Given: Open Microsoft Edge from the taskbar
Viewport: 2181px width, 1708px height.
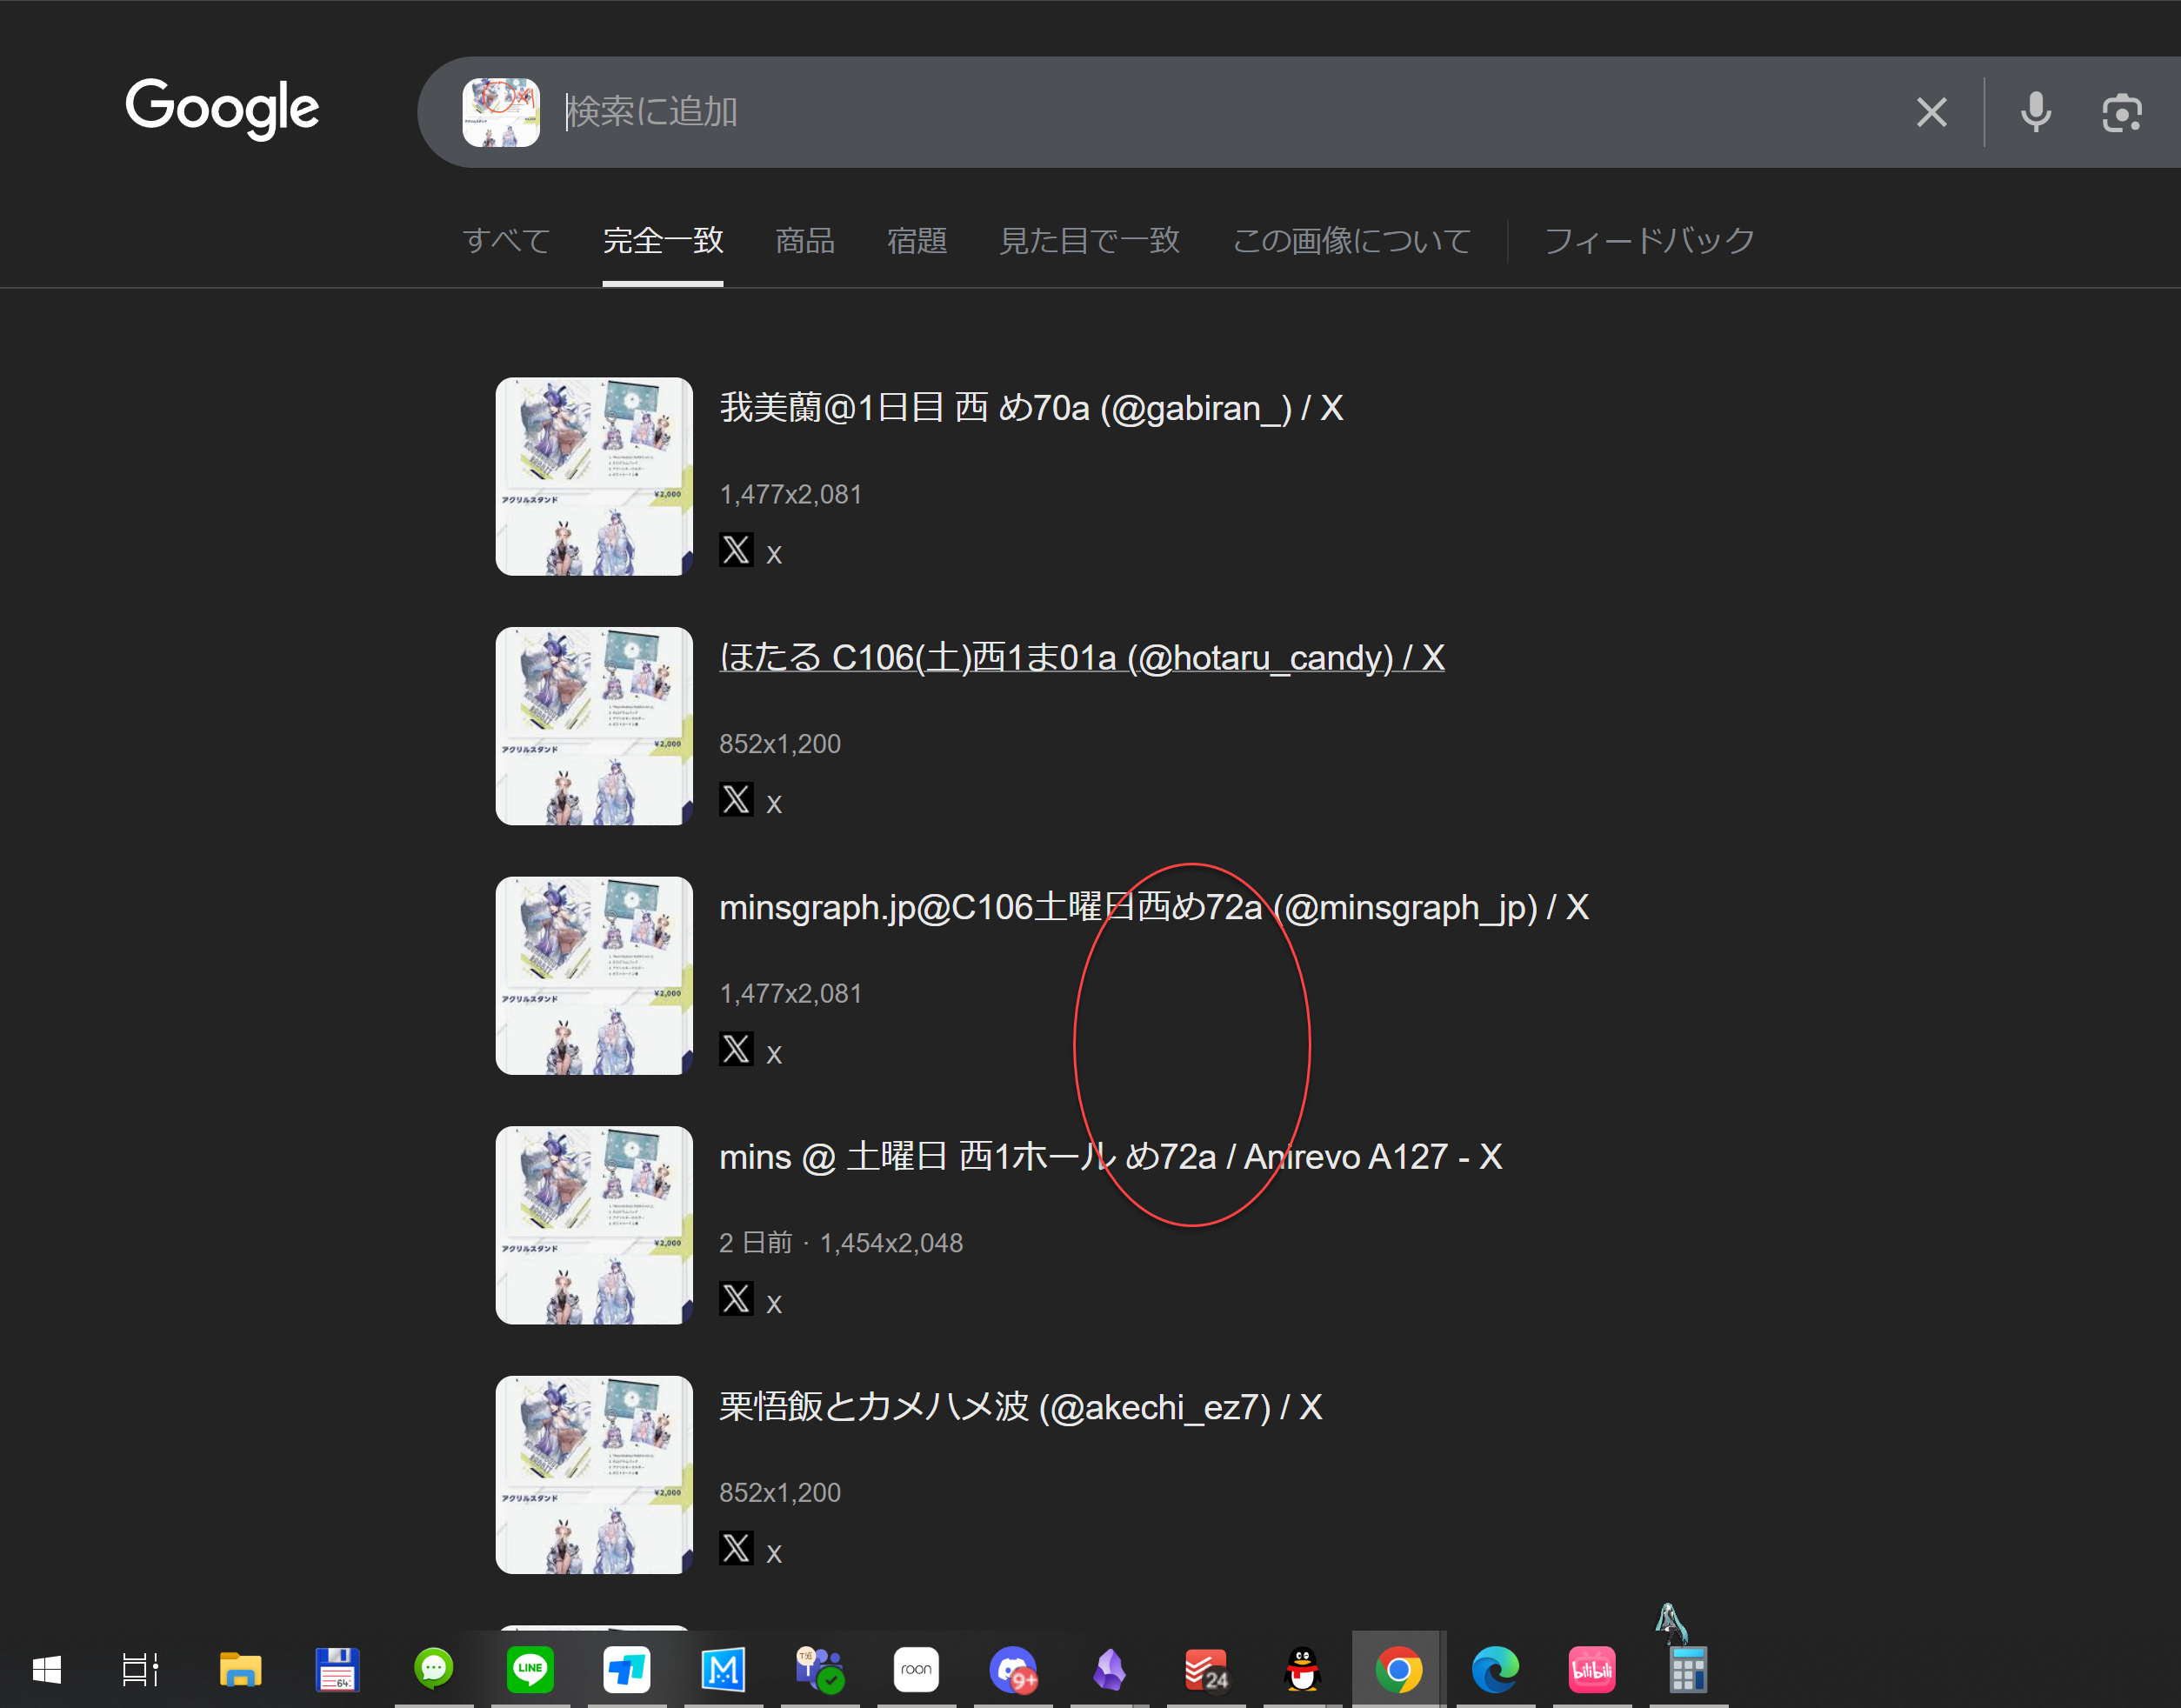Looking at the screenshot, I should pos(1494,1667).
